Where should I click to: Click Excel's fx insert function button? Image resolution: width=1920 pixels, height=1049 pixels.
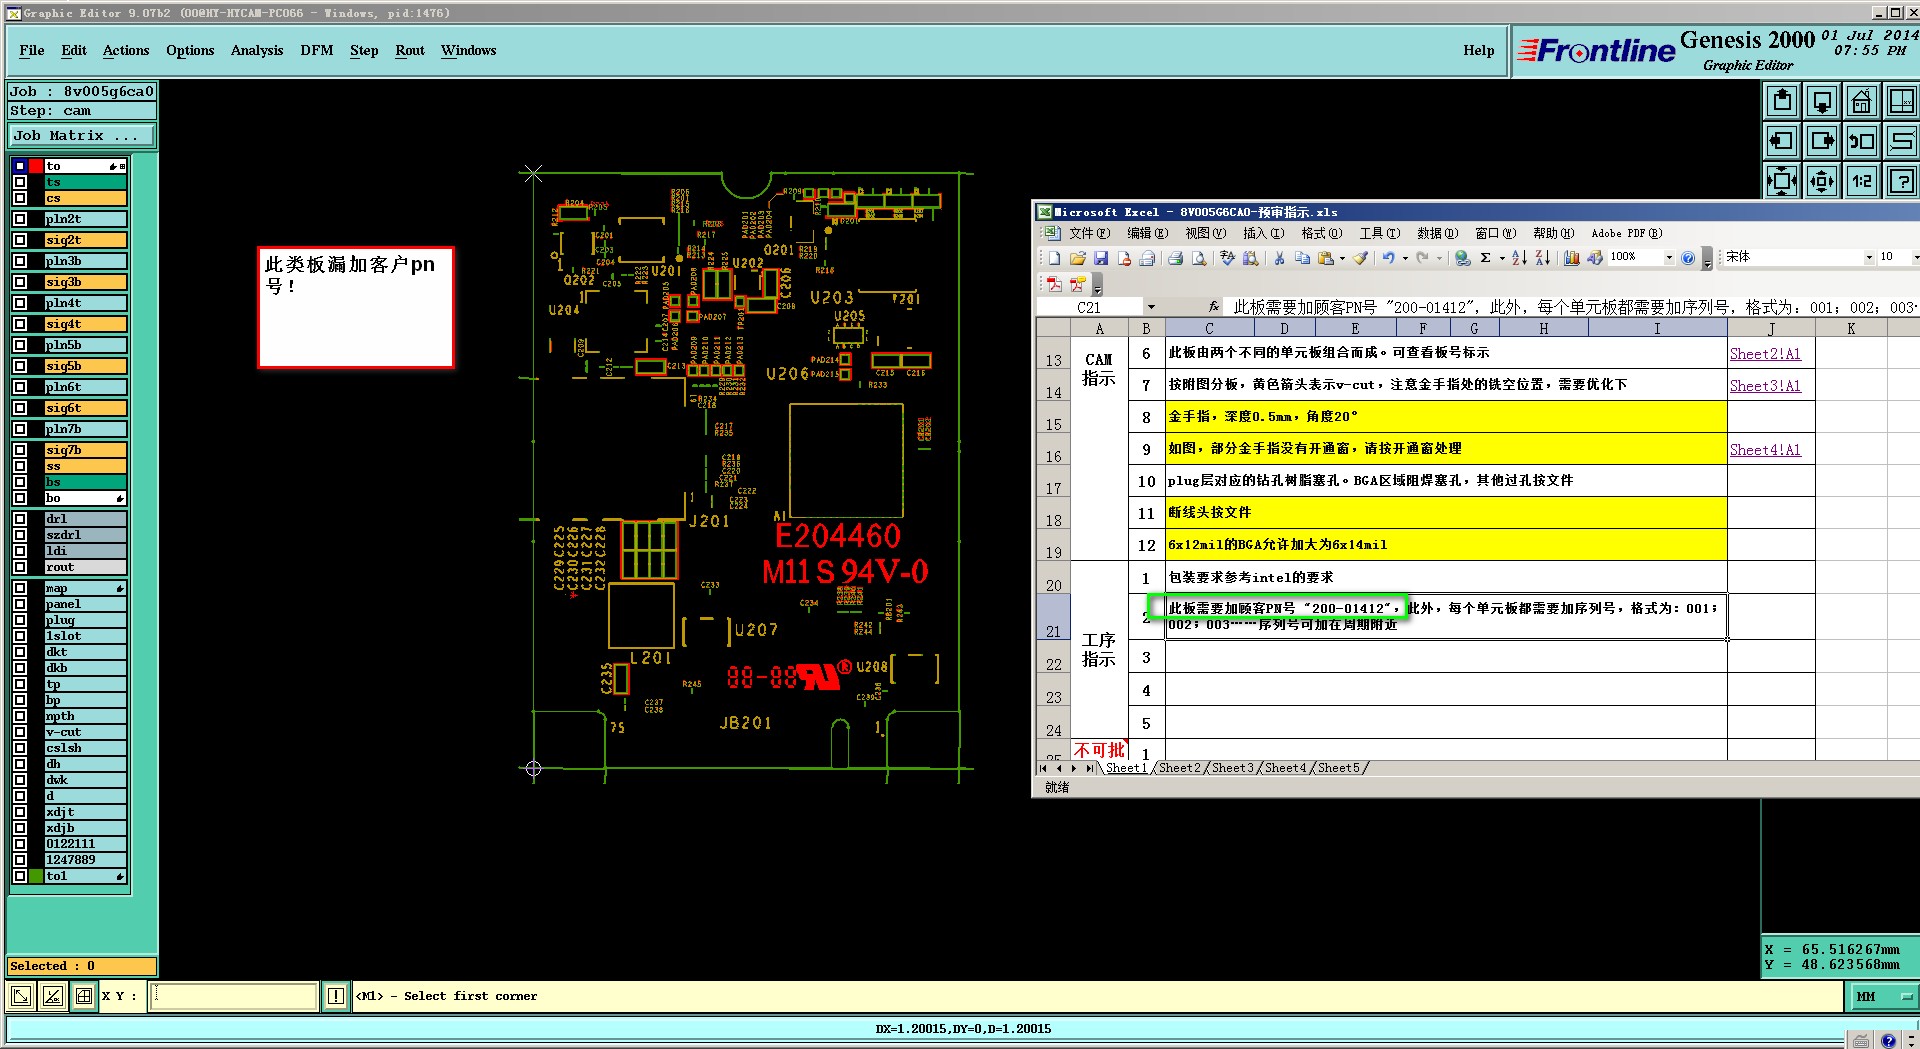tap(1214, 307)
